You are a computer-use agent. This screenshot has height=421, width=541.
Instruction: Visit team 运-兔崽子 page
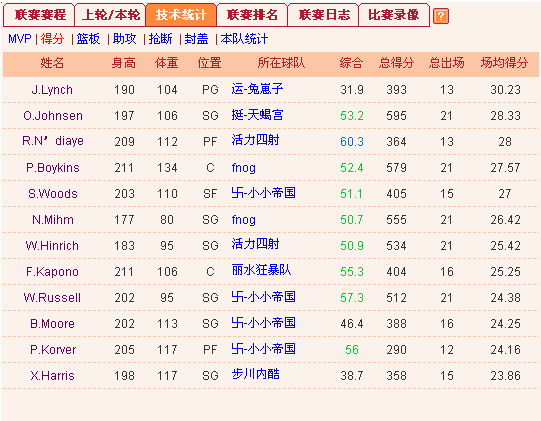coord(257,89)
